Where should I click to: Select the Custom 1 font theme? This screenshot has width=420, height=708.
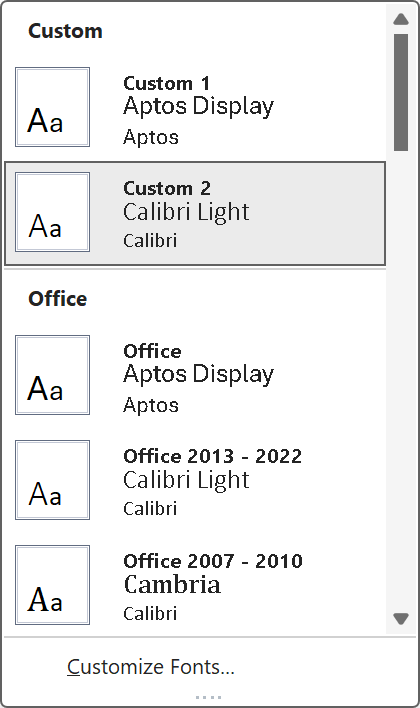click(195, 107)
